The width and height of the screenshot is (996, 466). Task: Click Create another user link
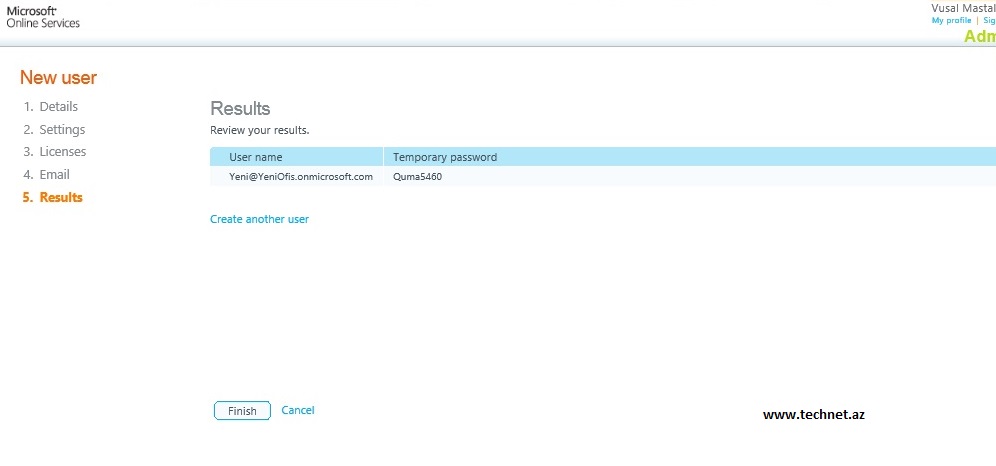coord(259,219)
